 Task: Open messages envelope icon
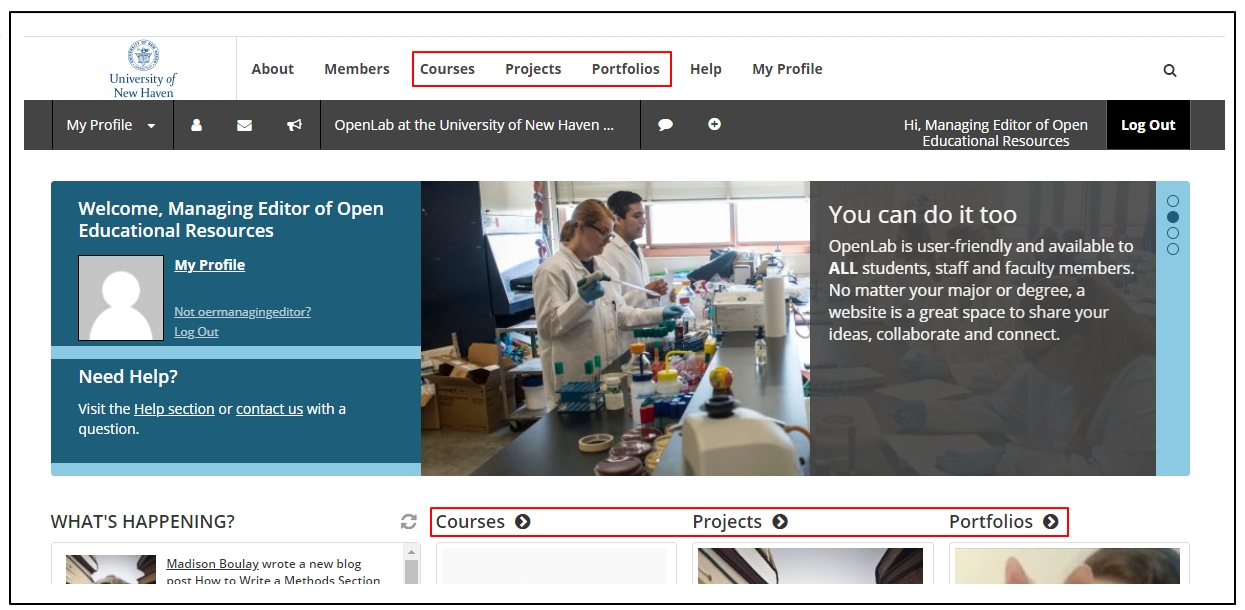(x=245, y=125)
